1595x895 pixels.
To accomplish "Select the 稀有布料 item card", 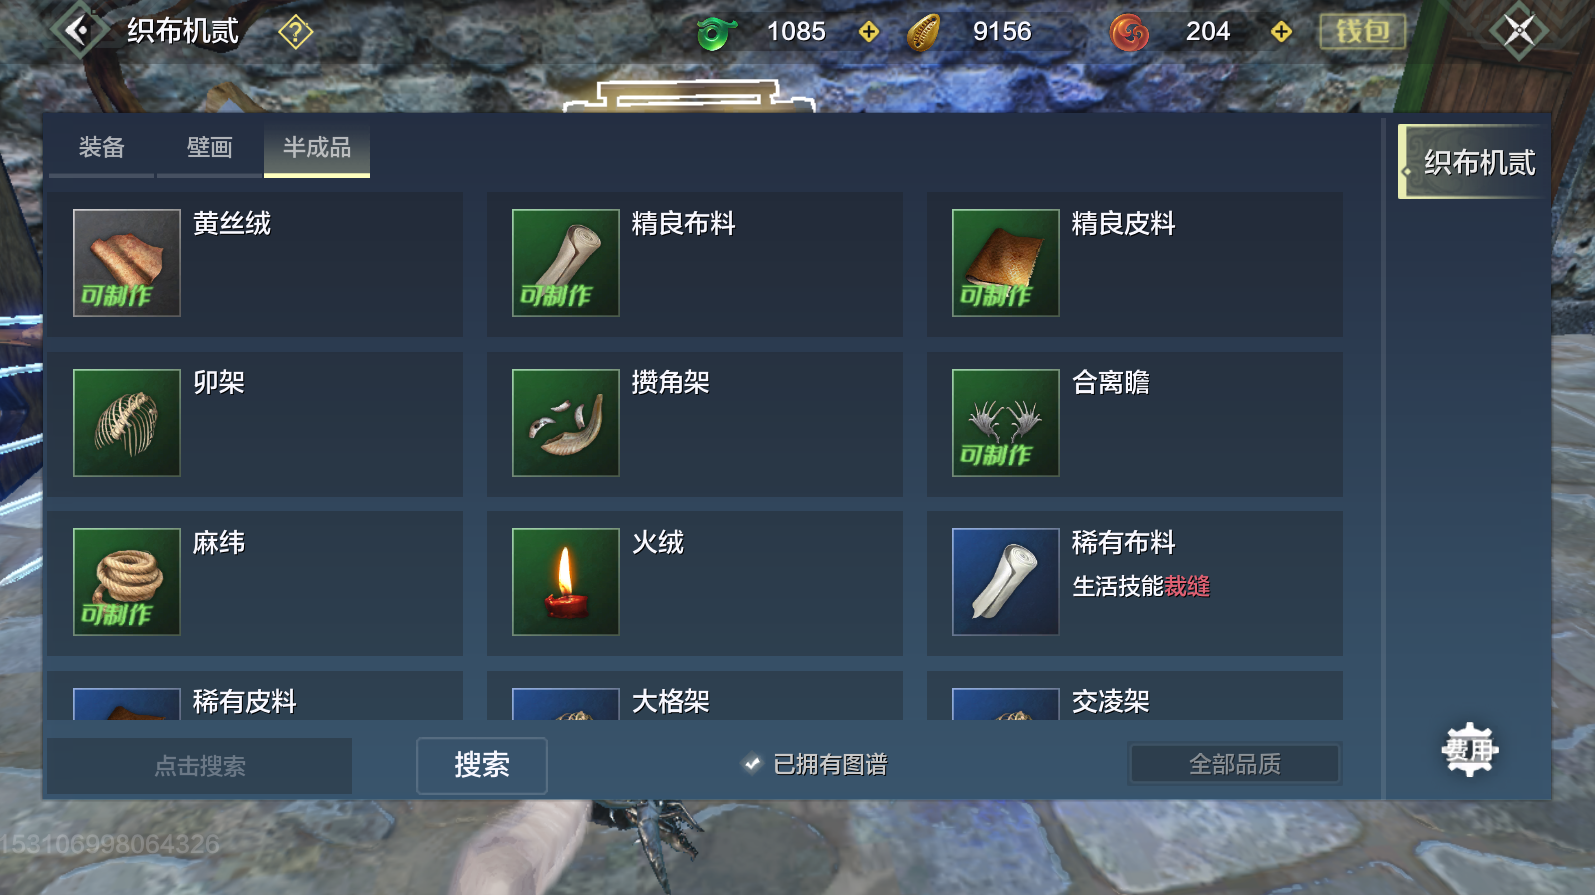I will click(x=1135, y=583).
